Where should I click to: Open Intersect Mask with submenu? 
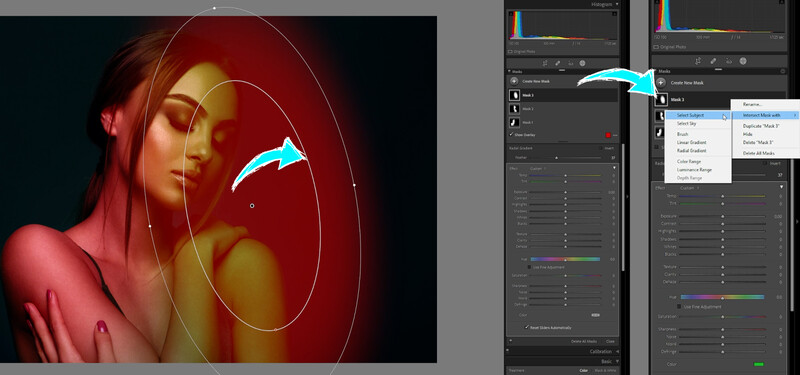765,115
